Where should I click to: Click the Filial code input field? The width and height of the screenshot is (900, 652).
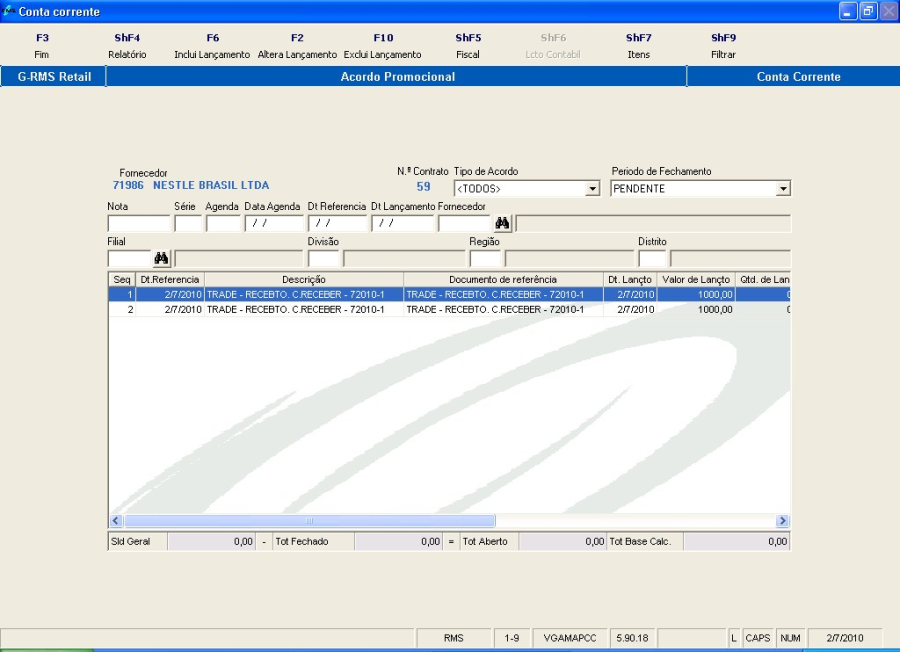[129, 258]
